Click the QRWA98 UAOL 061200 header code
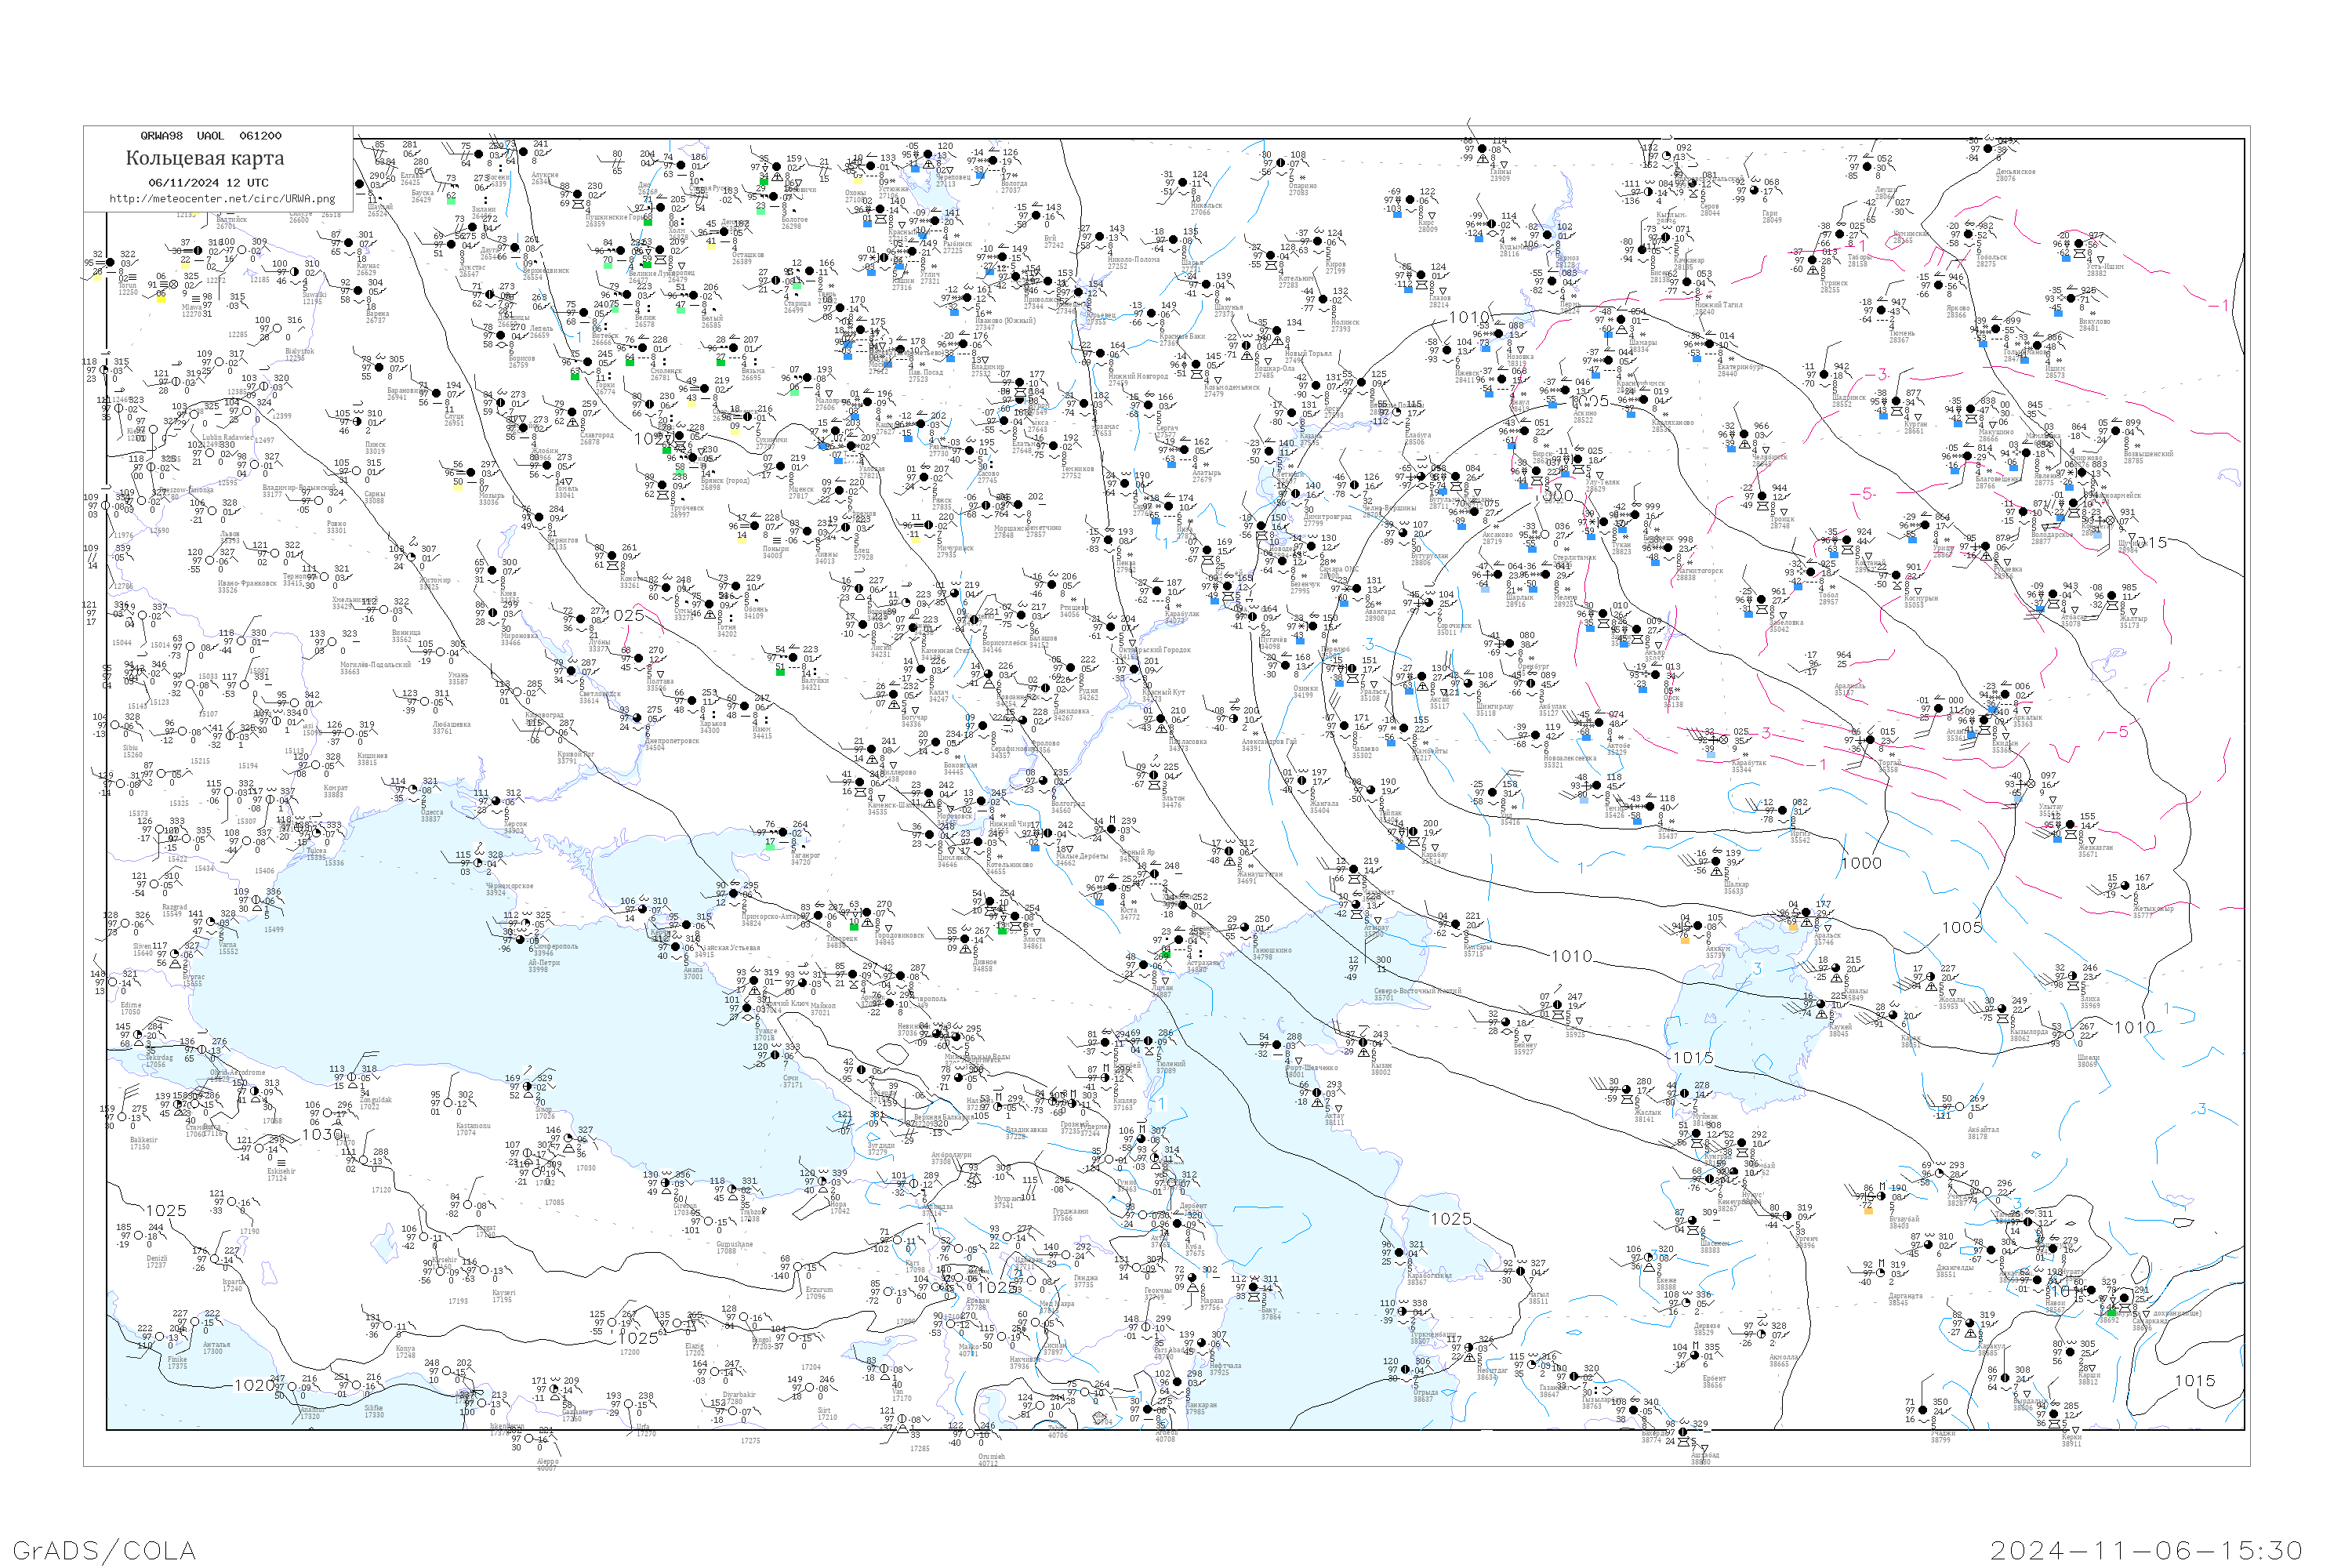Screen dimensions: 2352x1568 tap(210, 135)
